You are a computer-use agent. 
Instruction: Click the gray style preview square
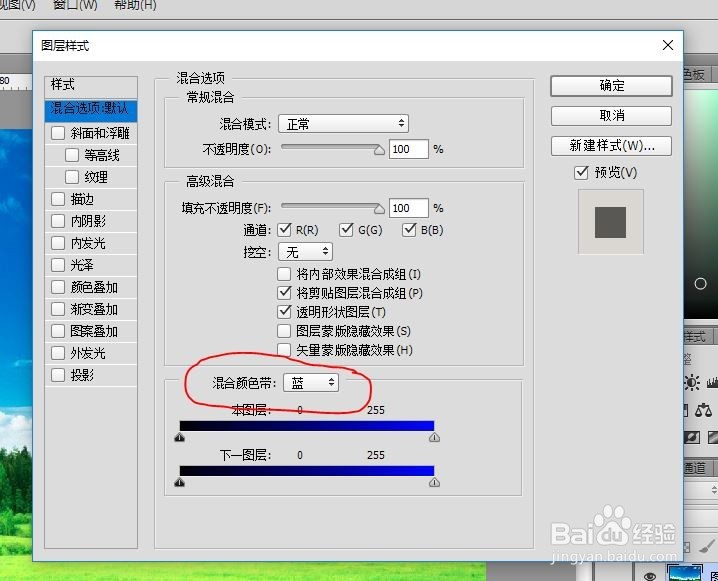coord(610,222)
